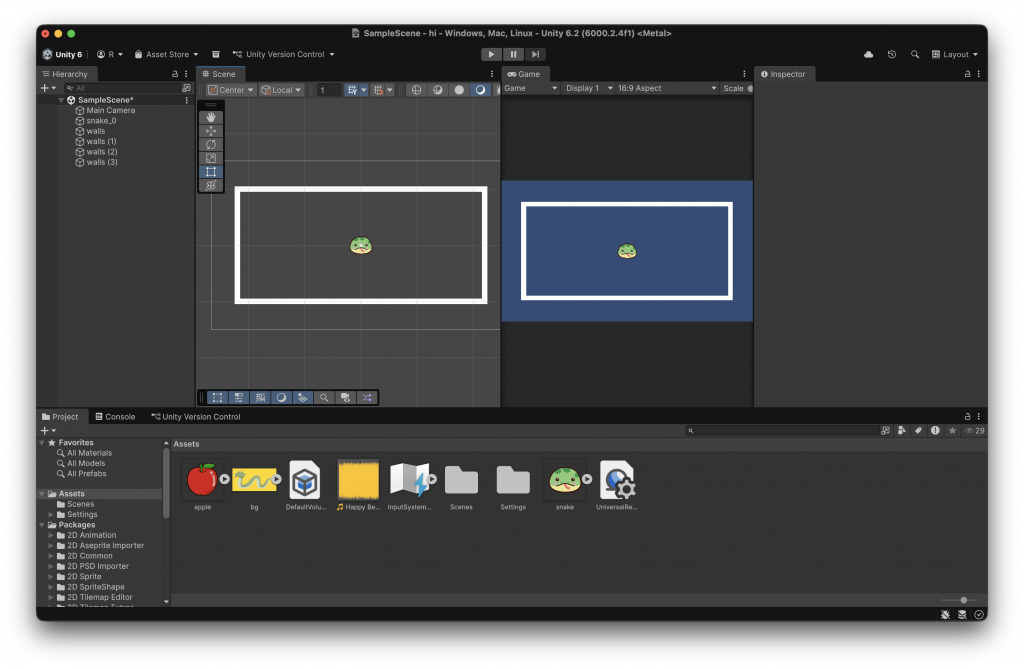Click the favorites star icon in Project
Viewport: 1024px width, 669px height.
[952, 431]
